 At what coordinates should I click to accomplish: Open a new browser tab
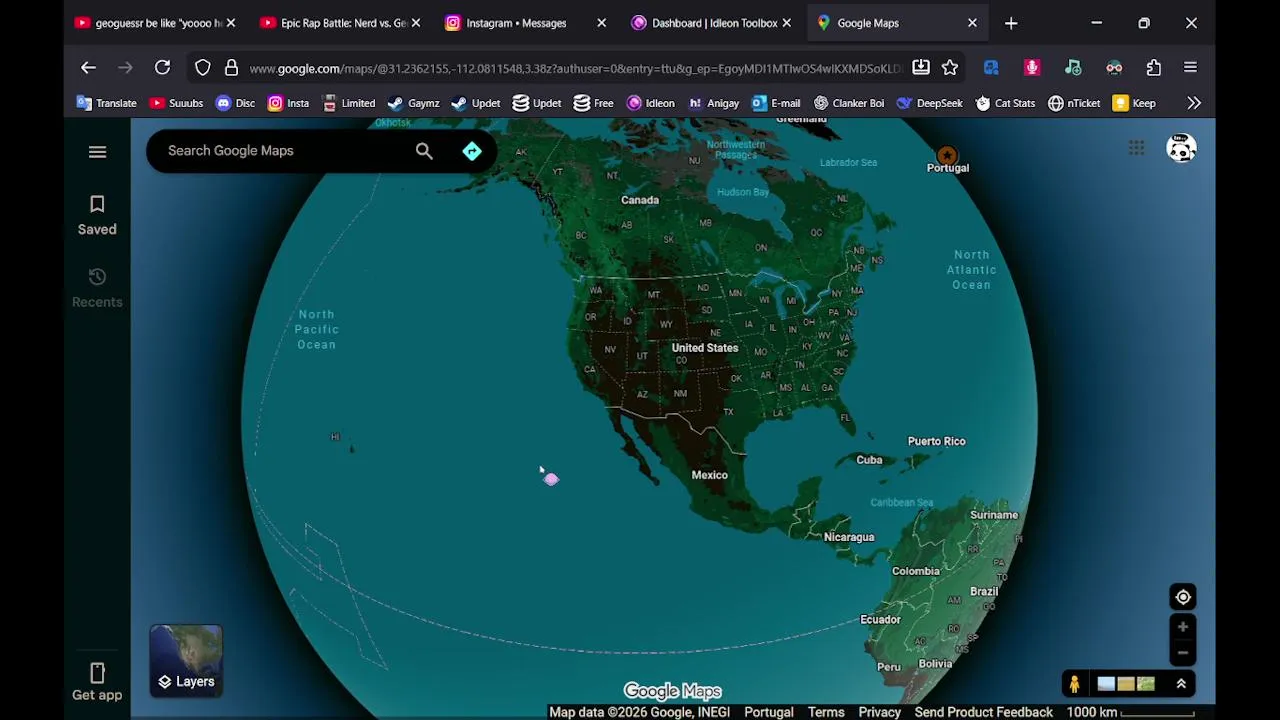pos(1011,23)
